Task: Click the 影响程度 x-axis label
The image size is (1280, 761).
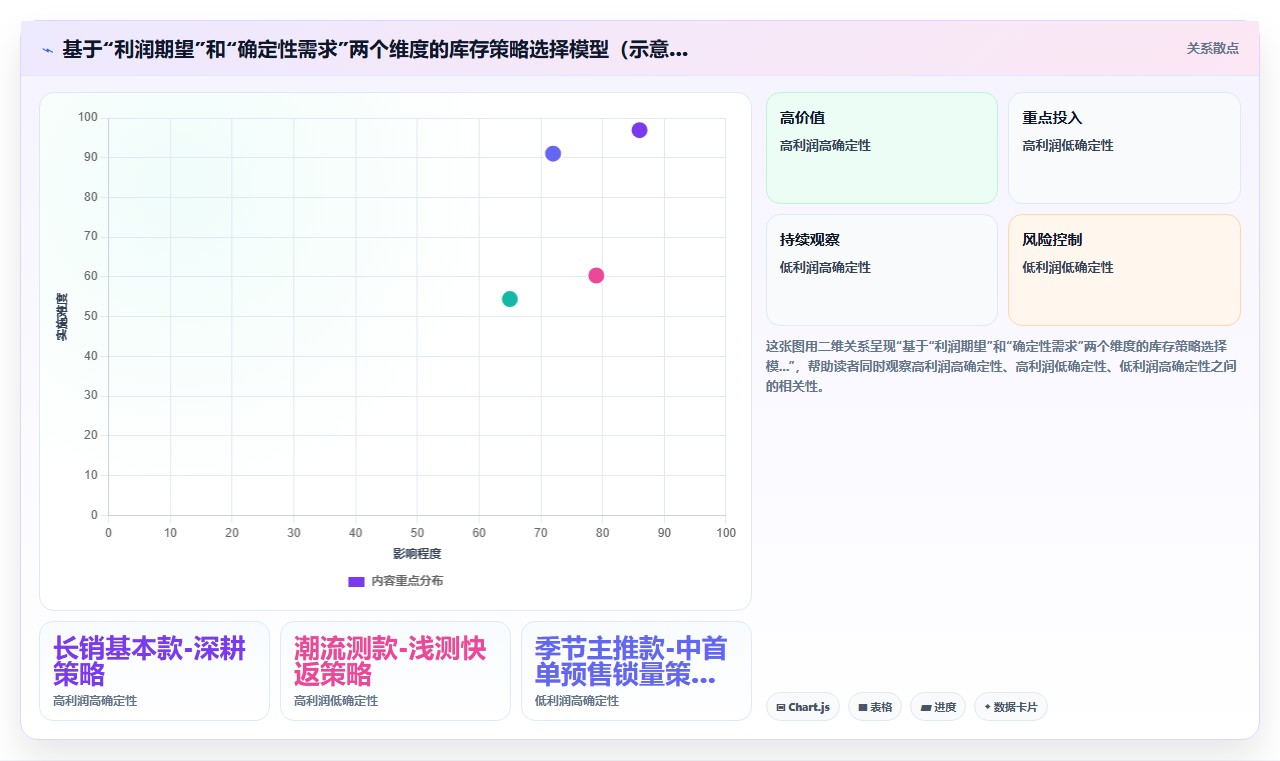Action: click(417, 553)
